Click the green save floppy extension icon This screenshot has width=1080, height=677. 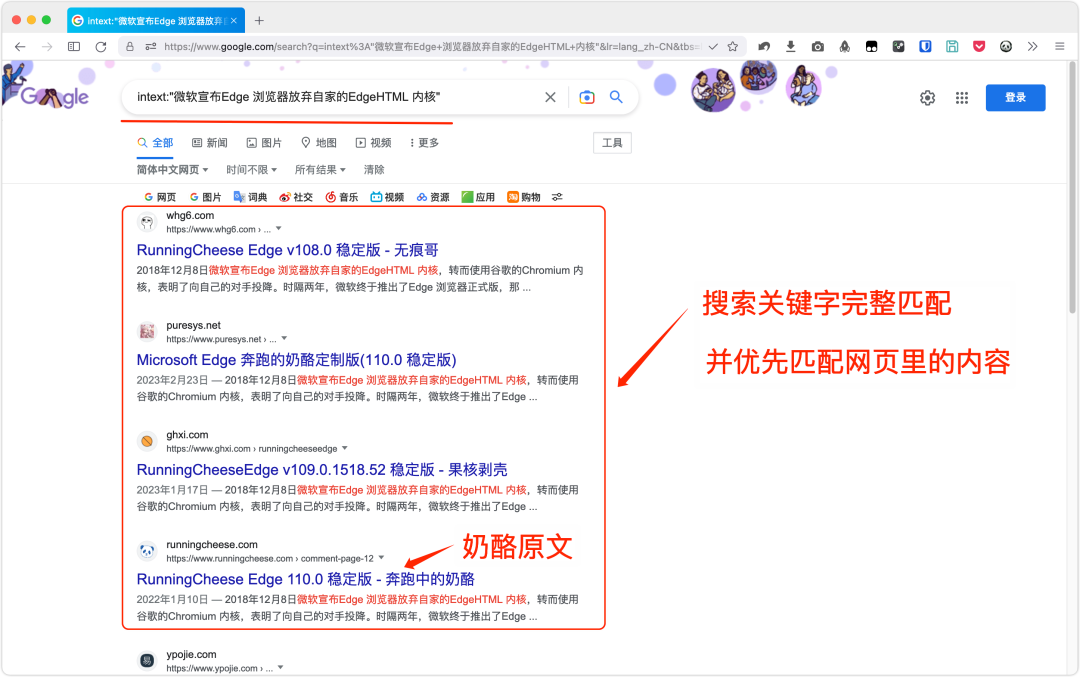952,47
